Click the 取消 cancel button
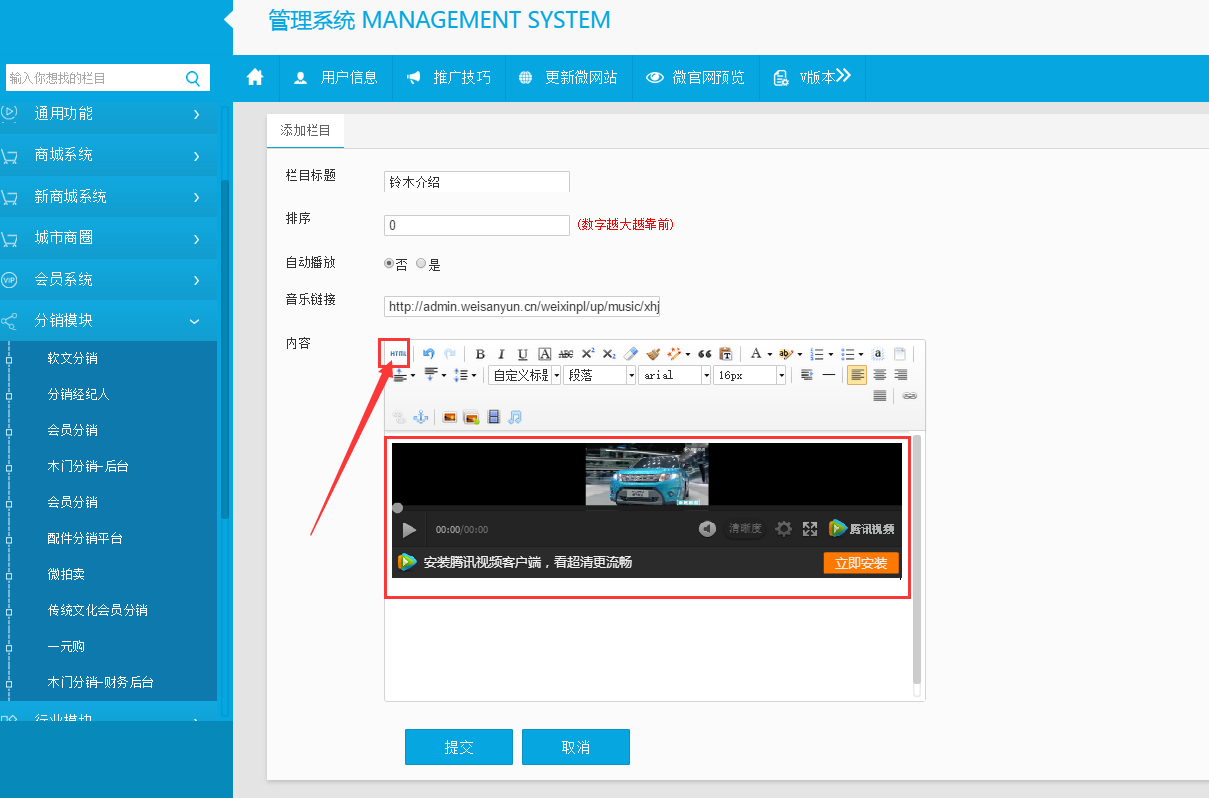This screenshot has height=798, width=1209. [x=576, y=747]
